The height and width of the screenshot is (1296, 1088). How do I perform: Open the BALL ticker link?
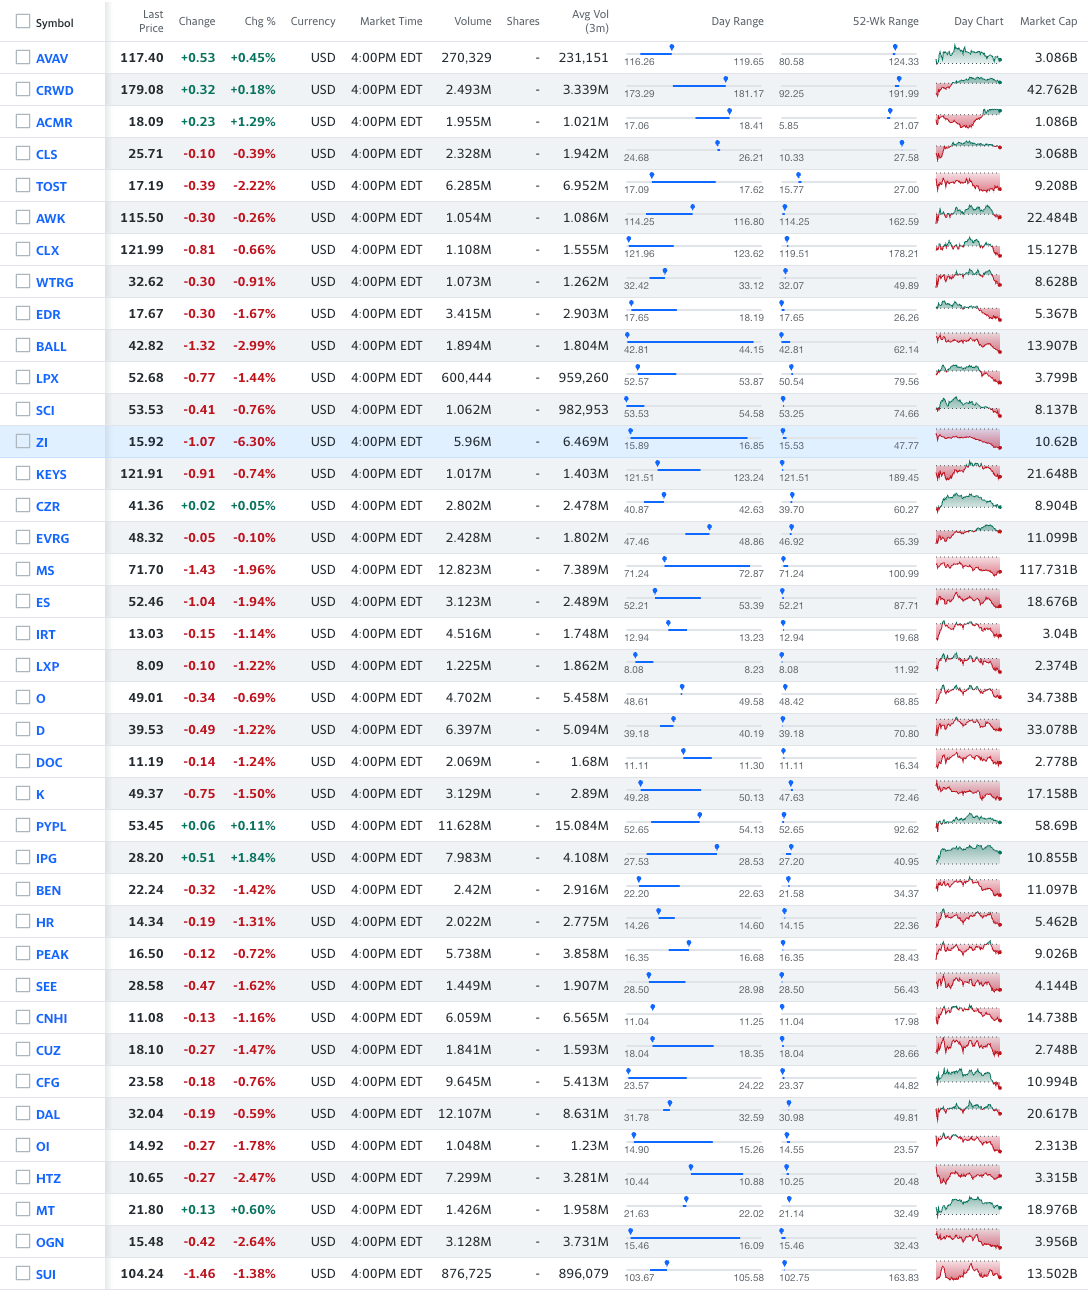51,347
